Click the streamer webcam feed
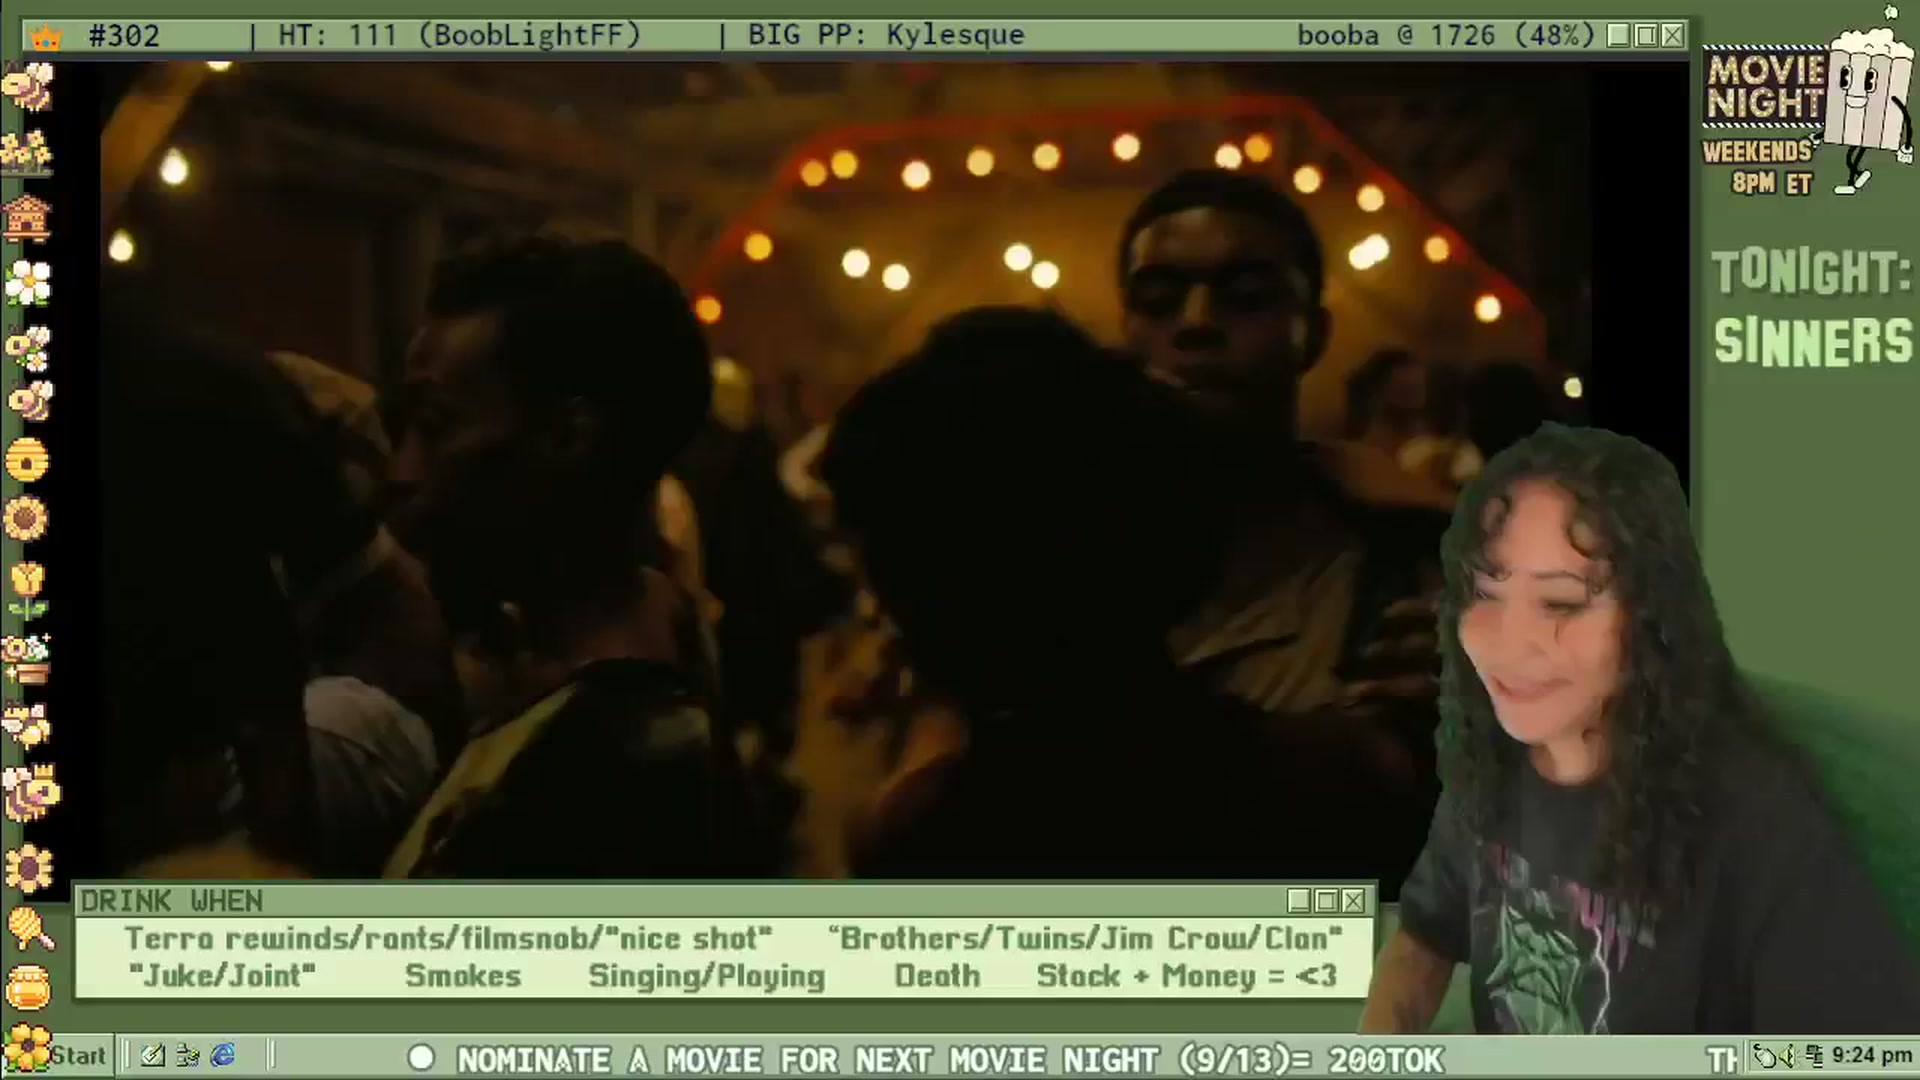This screenshot has width=1920, height=1080. [x=1640, y=730]
